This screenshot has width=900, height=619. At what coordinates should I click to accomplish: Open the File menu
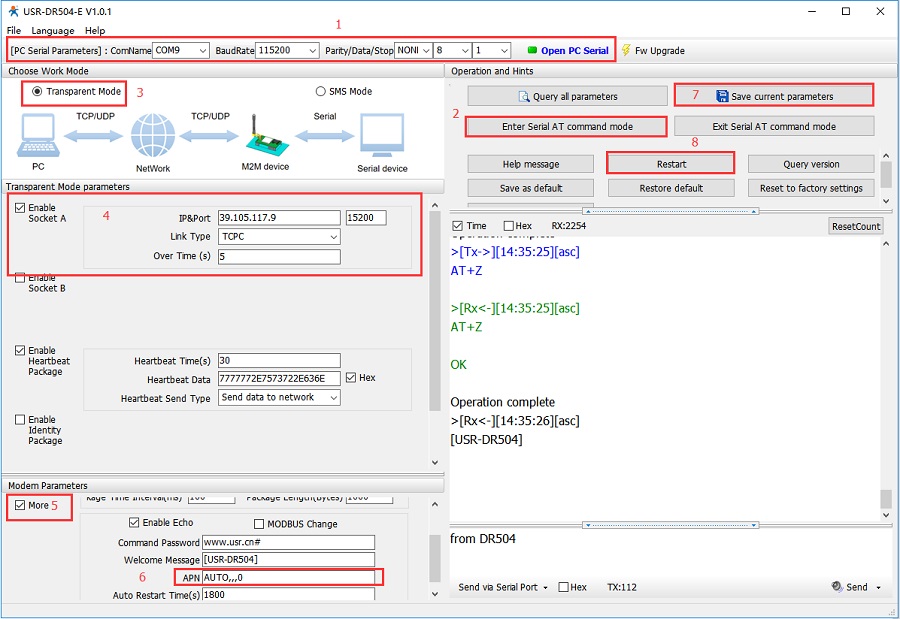pos(14,30)
